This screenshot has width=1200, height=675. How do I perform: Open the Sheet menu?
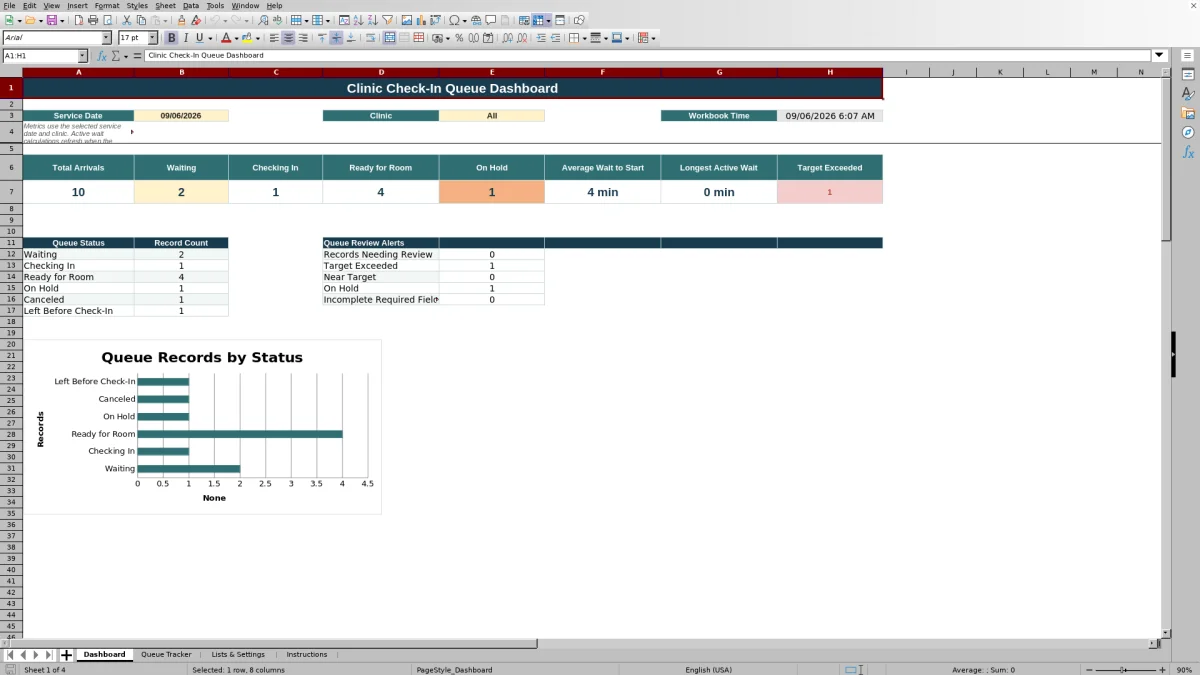click(165, 5)
